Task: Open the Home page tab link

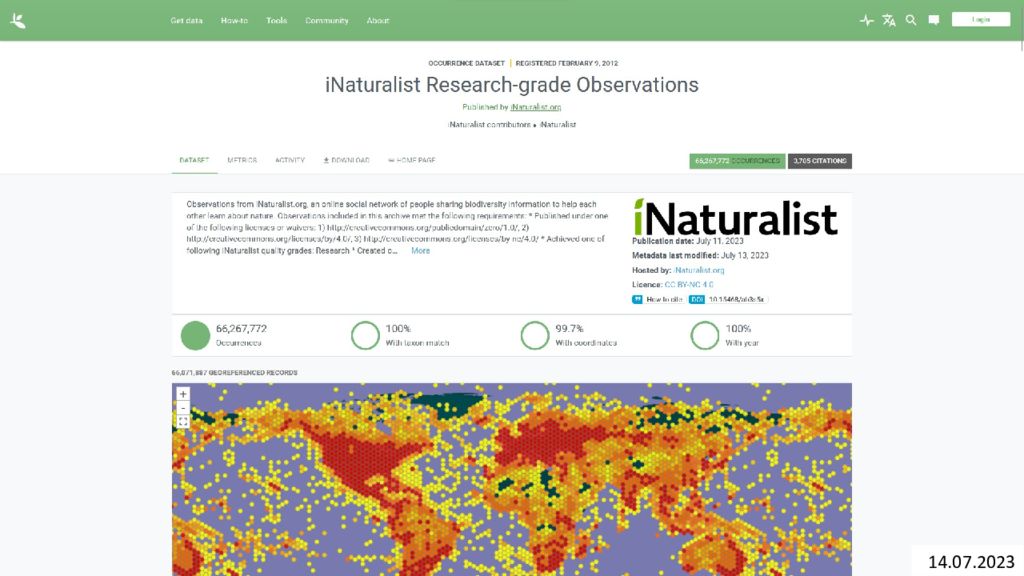Action: [x=411, y=161]
